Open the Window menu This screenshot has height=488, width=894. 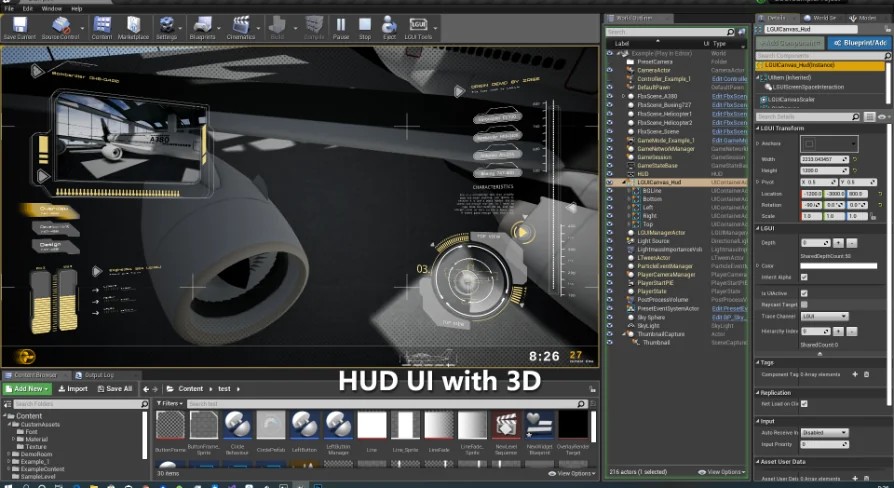coord(51,9)
